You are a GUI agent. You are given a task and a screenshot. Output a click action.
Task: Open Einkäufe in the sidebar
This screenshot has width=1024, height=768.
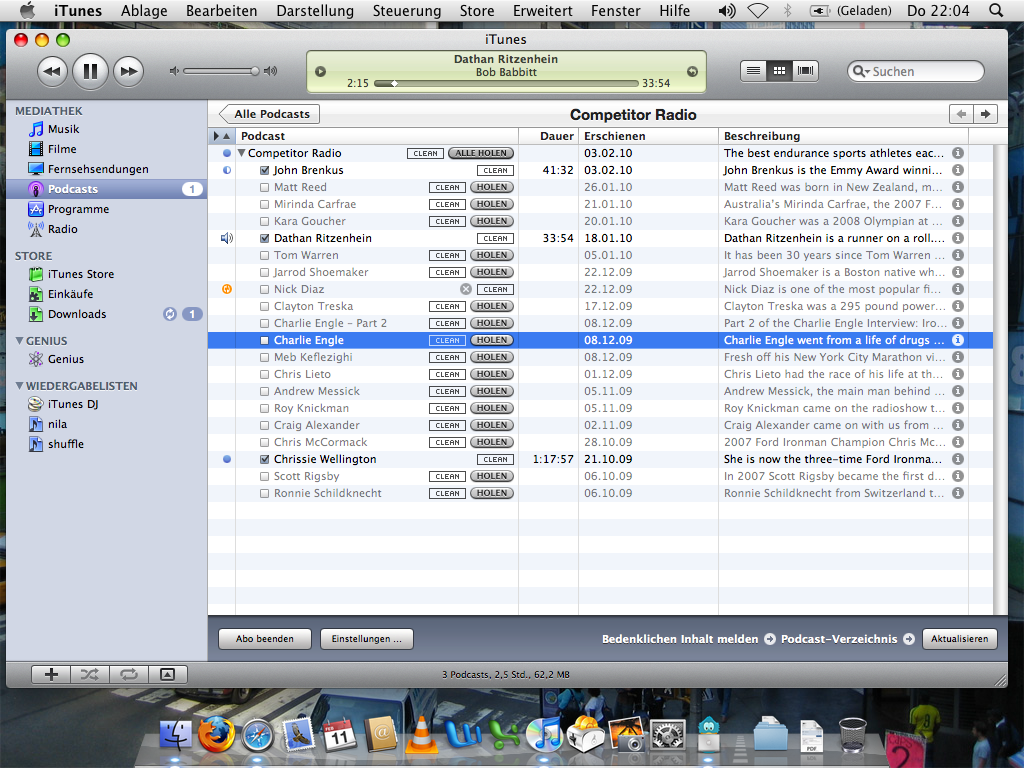pyautogui.click(x=70, y=294)
